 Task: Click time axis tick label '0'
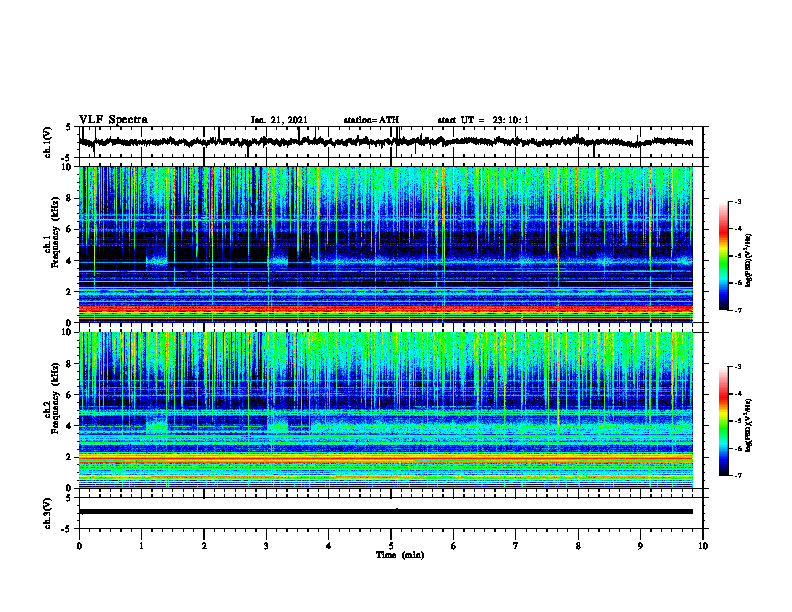[x=79, y=546]
